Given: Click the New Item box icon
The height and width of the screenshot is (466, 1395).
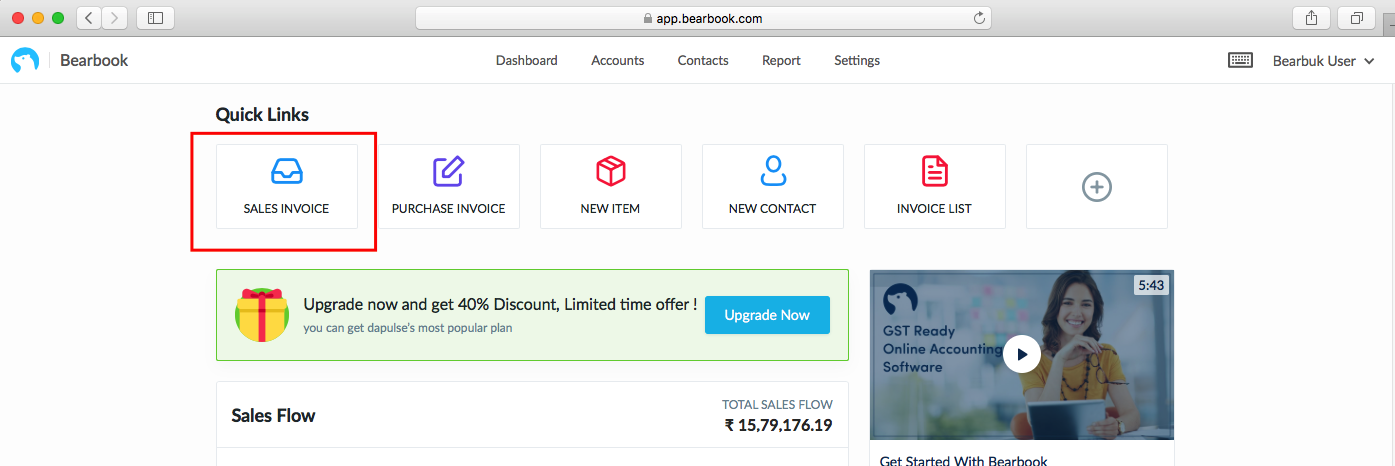Looking at the screenshot, I should click(610, 171).
